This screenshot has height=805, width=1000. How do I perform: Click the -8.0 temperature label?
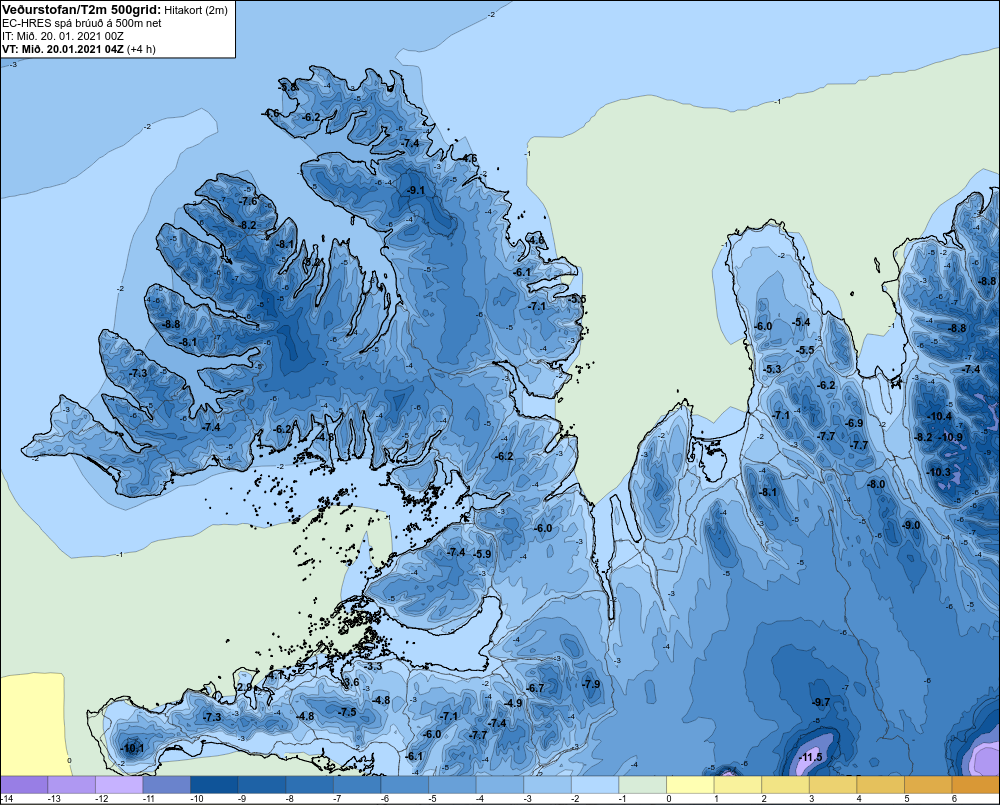(x=877, y=484)
